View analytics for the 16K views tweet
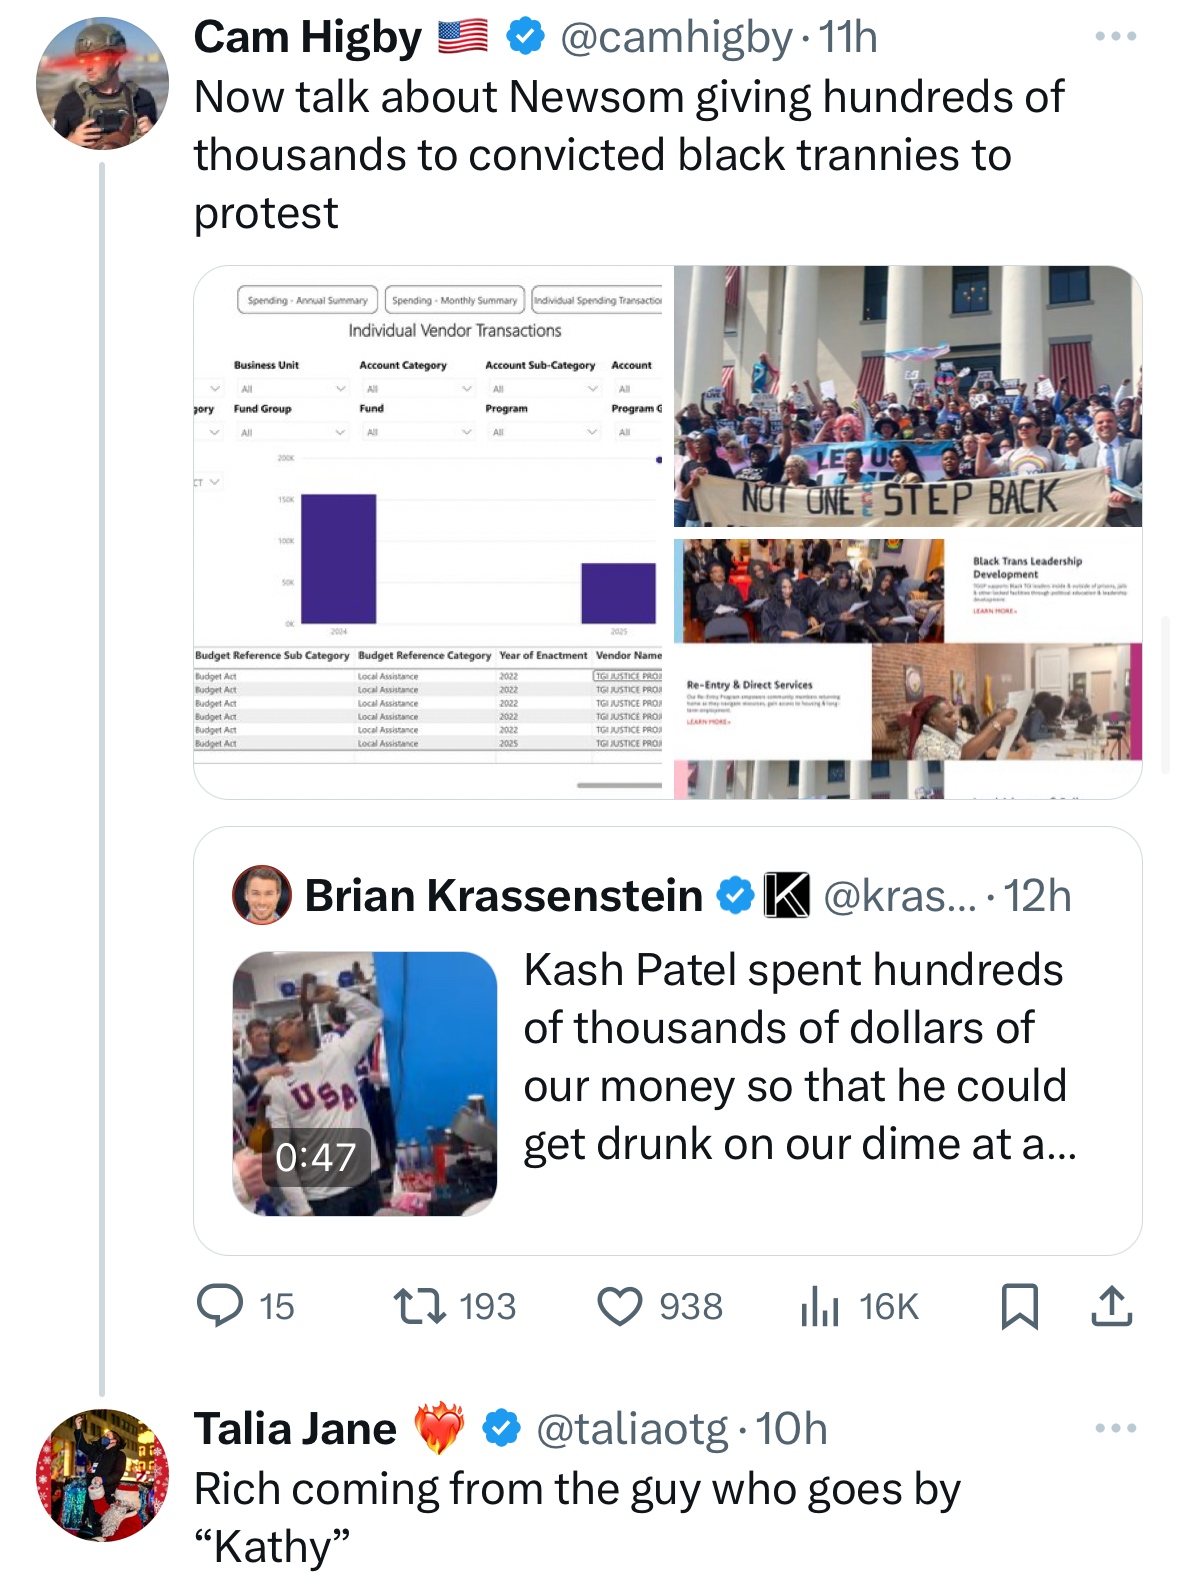The width and height of the screenshot is (1179, 1584). coord(820,1306)
